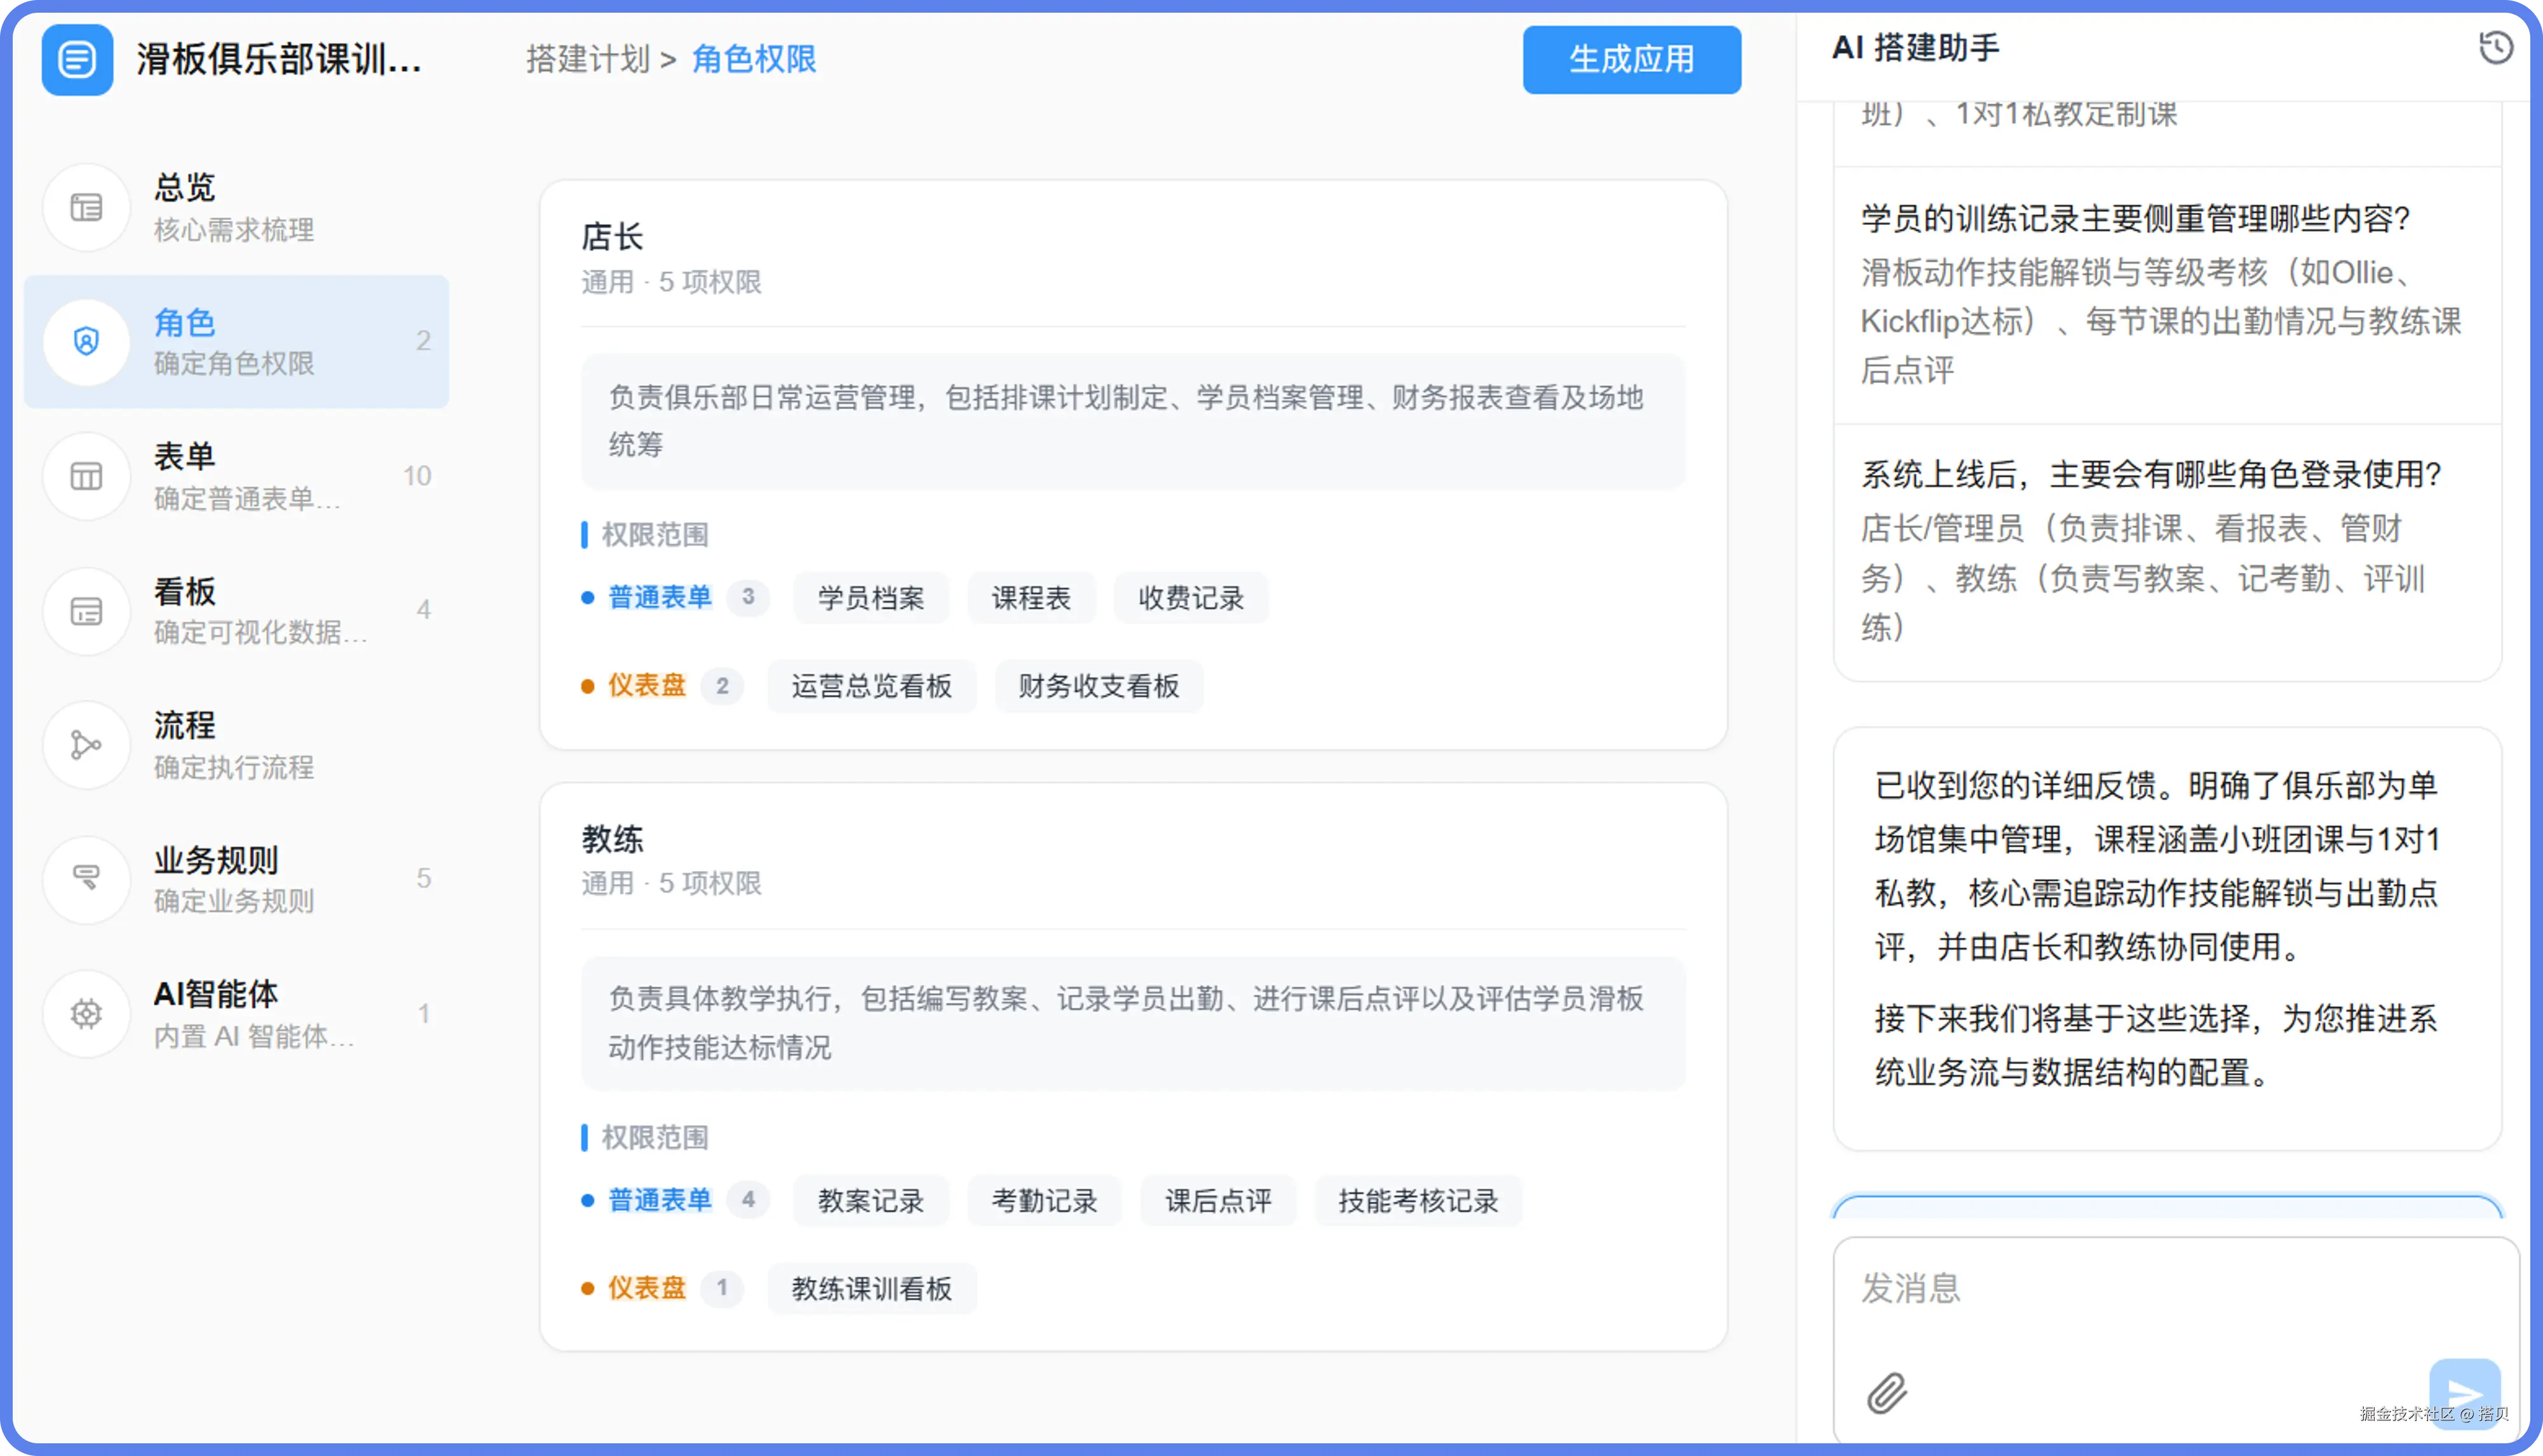This screenshot has width=2543, height=1456.
Task: Click 仪表盘 label in 教练 card
Action: pyautogui.click(x=647, y=1288)
